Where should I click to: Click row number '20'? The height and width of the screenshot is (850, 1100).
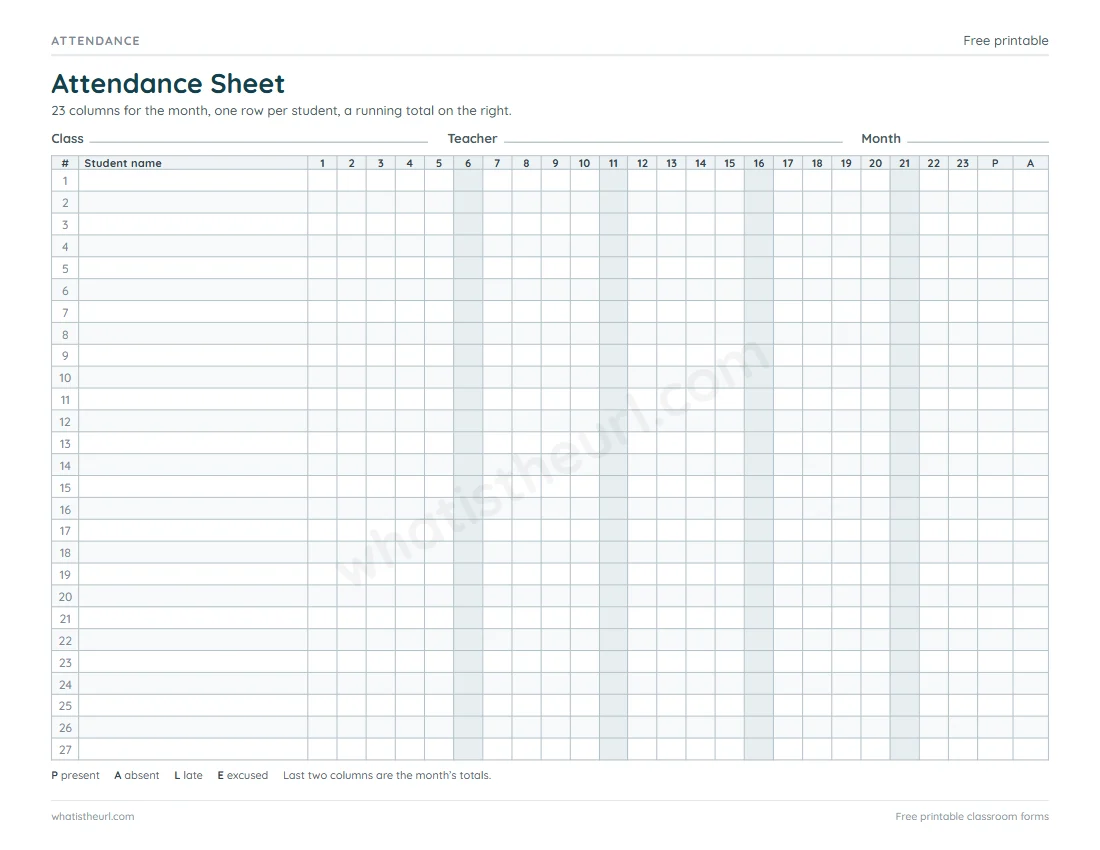click(x=65, y=597)
